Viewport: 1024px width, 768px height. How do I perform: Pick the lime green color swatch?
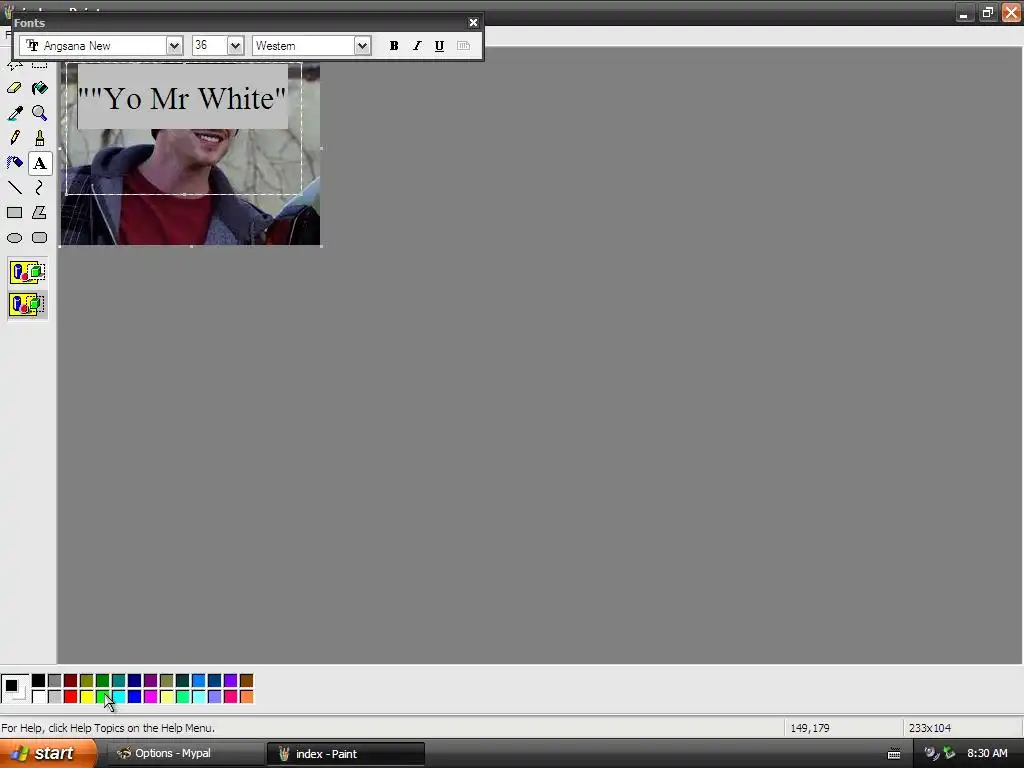click(x=103, y=697)
